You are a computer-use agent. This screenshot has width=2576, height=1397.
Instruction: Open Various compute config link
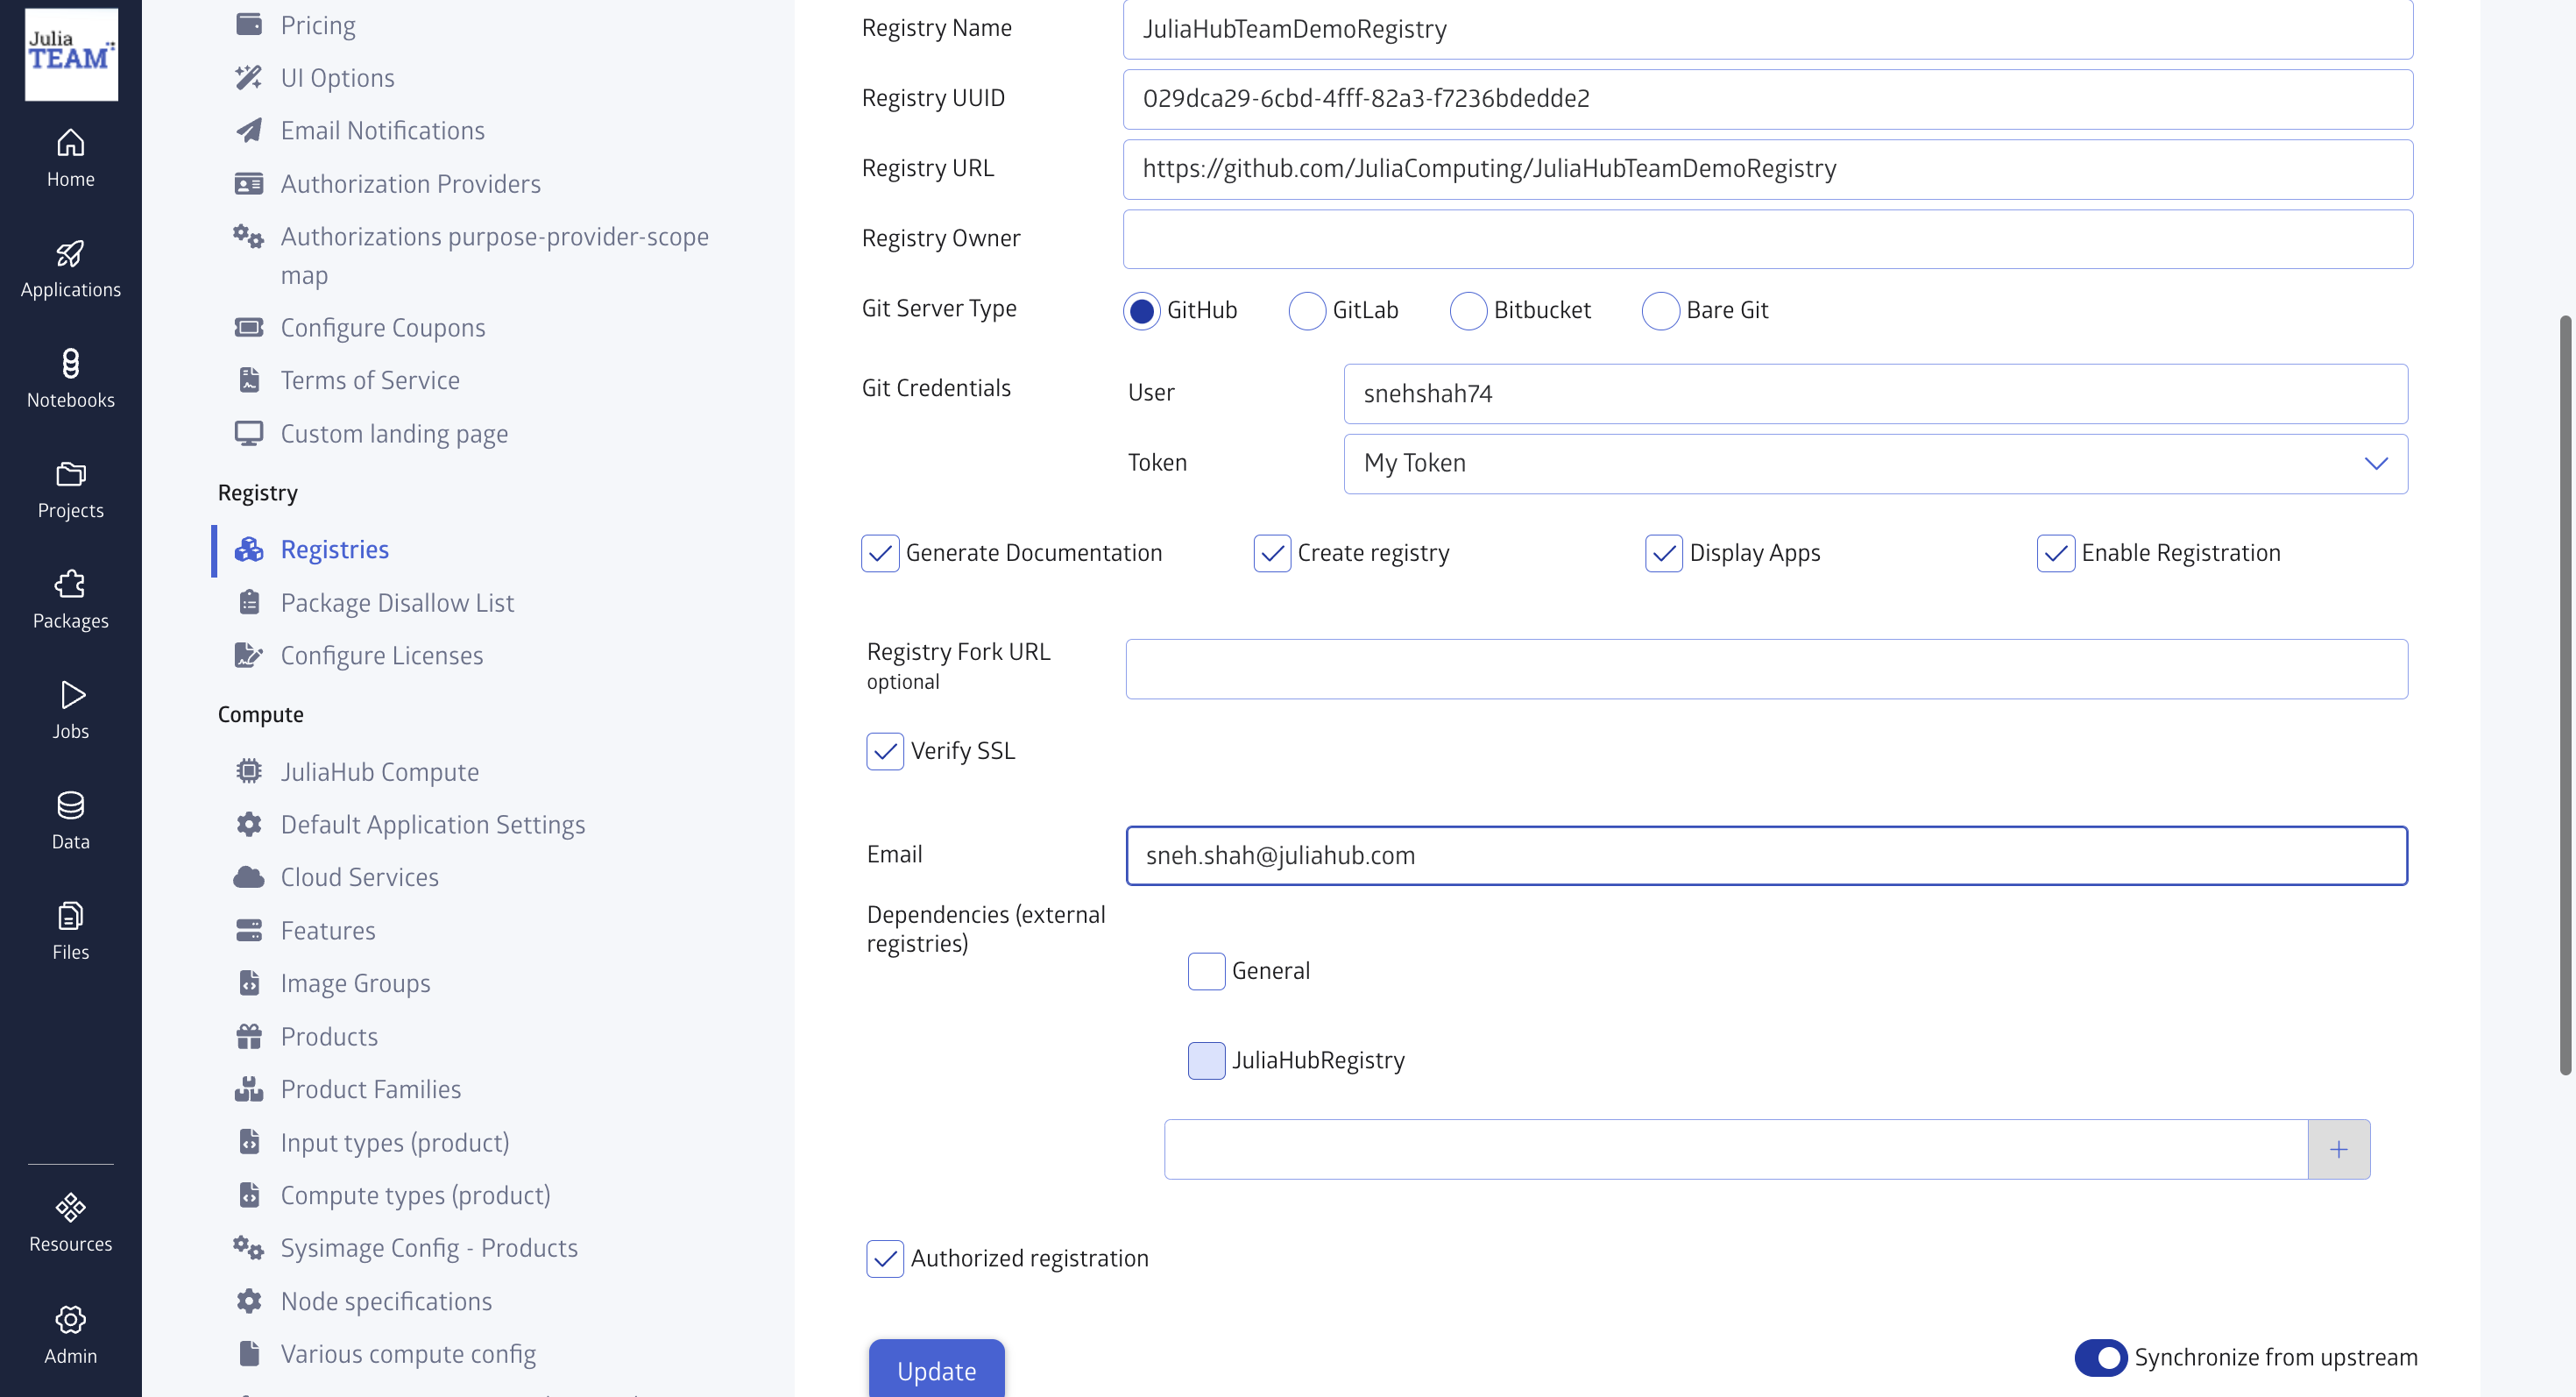[x=408, y=1354]
